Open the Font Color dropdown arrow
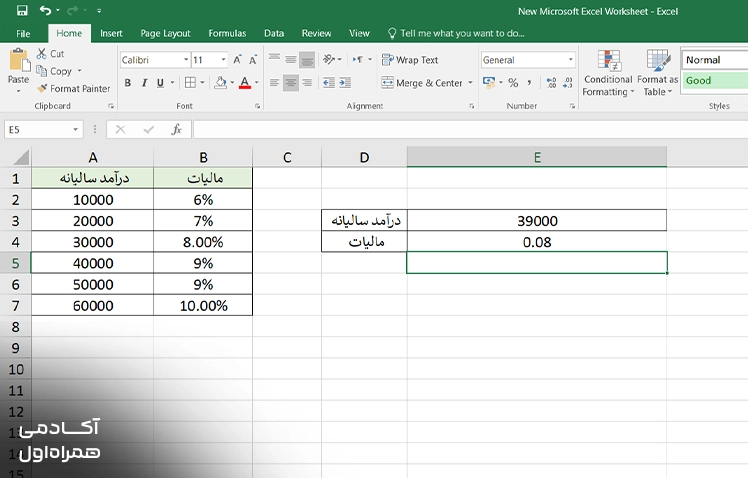 coord(257,83)
